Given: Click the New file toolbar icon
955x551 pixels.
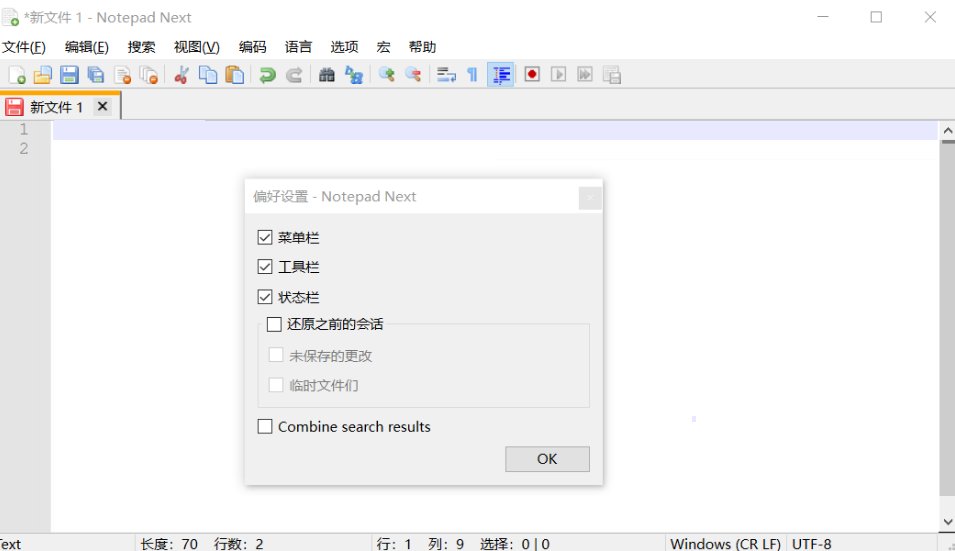Looking at the screenshot, I should [x=16, y=75].
